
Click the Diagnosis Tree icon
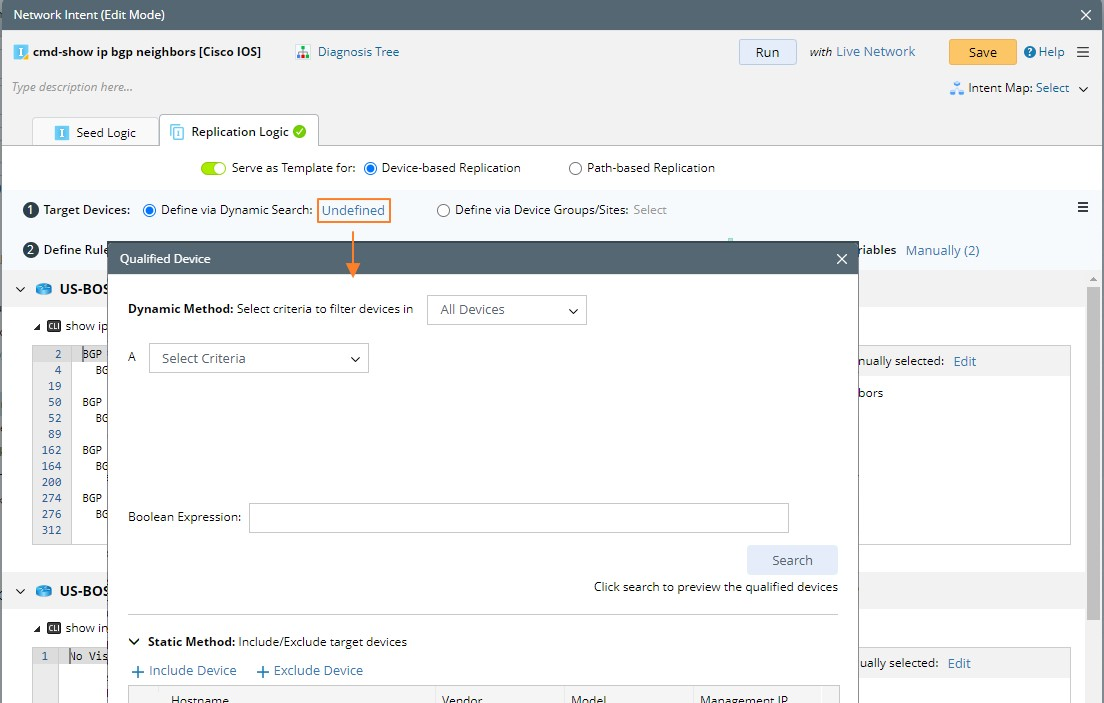point(303,52)
